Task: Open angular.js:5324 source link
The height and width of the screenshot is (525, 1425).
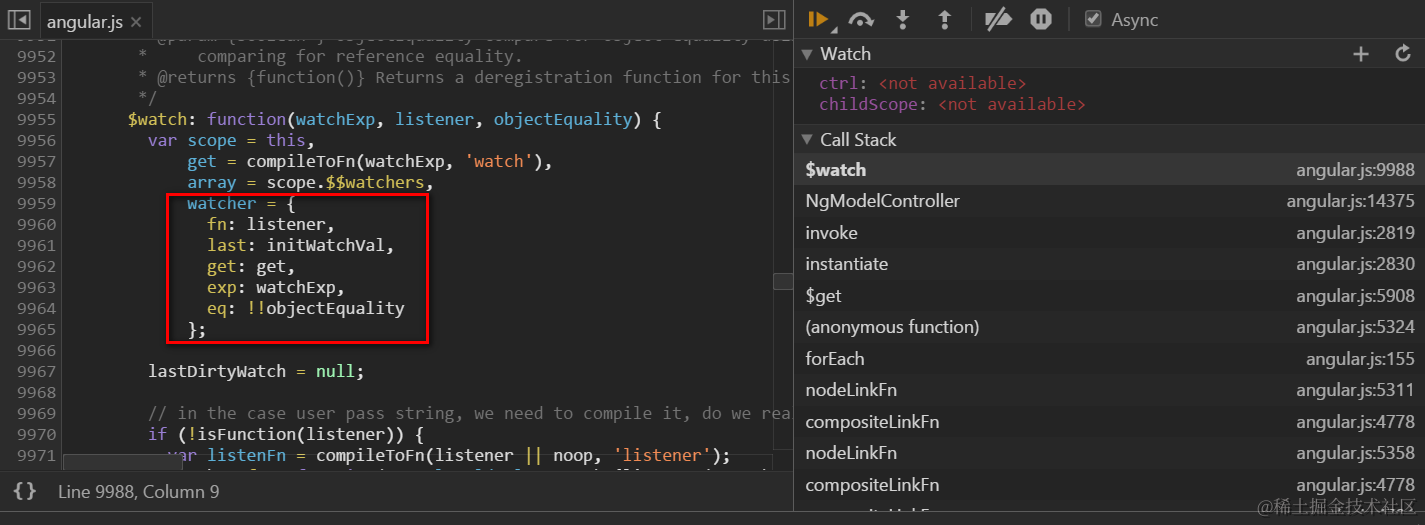Action: click(1355, 327)
